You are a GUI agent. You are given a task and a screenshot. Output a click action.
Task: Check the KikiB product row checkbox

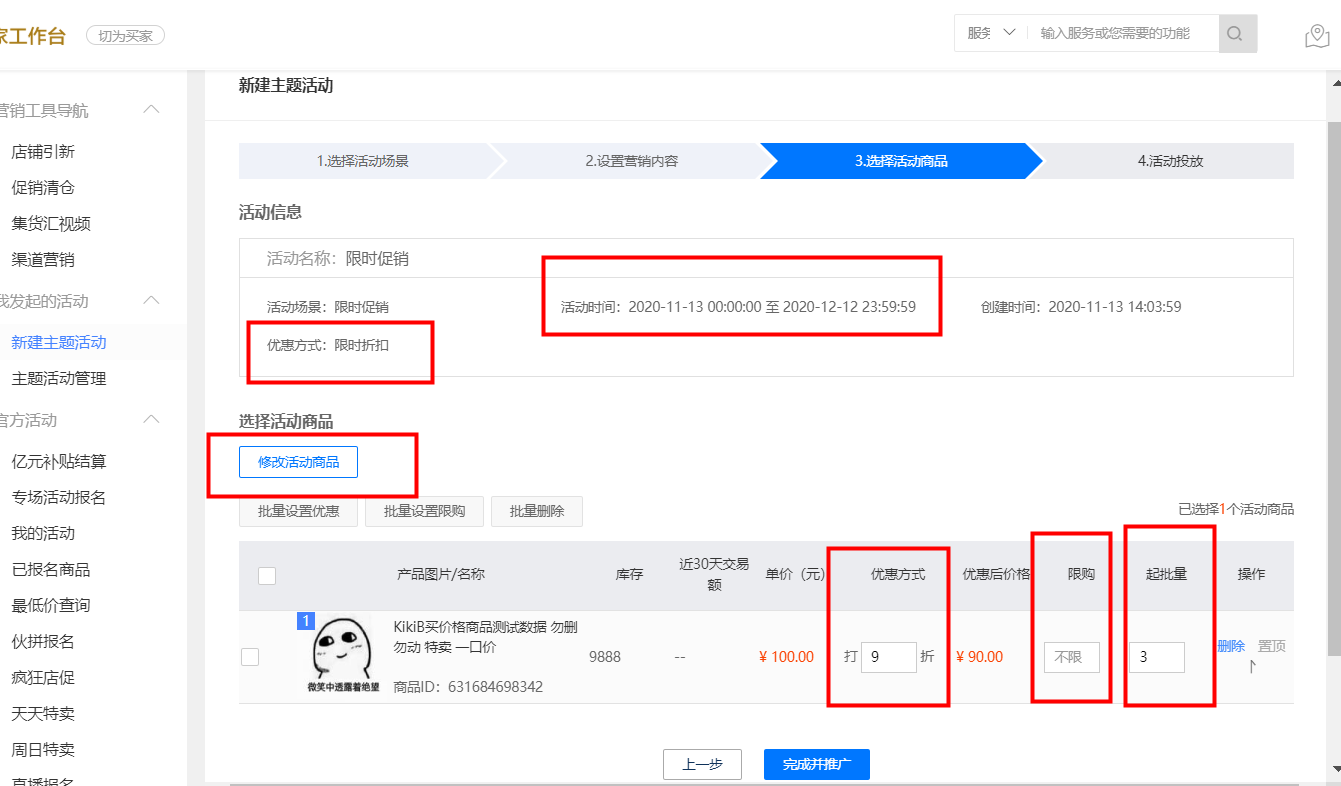pyautogui.click(x=249, y=657)
